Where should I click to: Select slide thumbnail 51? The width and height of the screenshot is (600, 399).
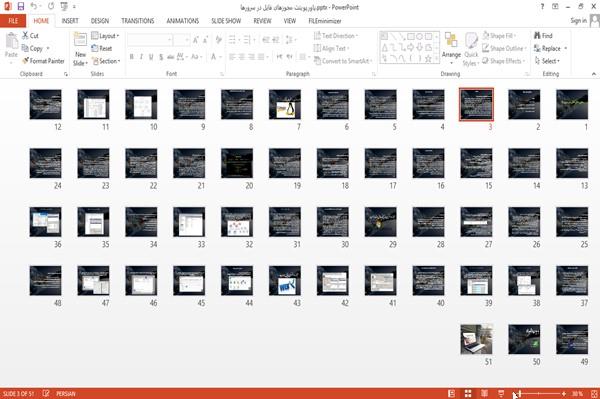(476, 339)
